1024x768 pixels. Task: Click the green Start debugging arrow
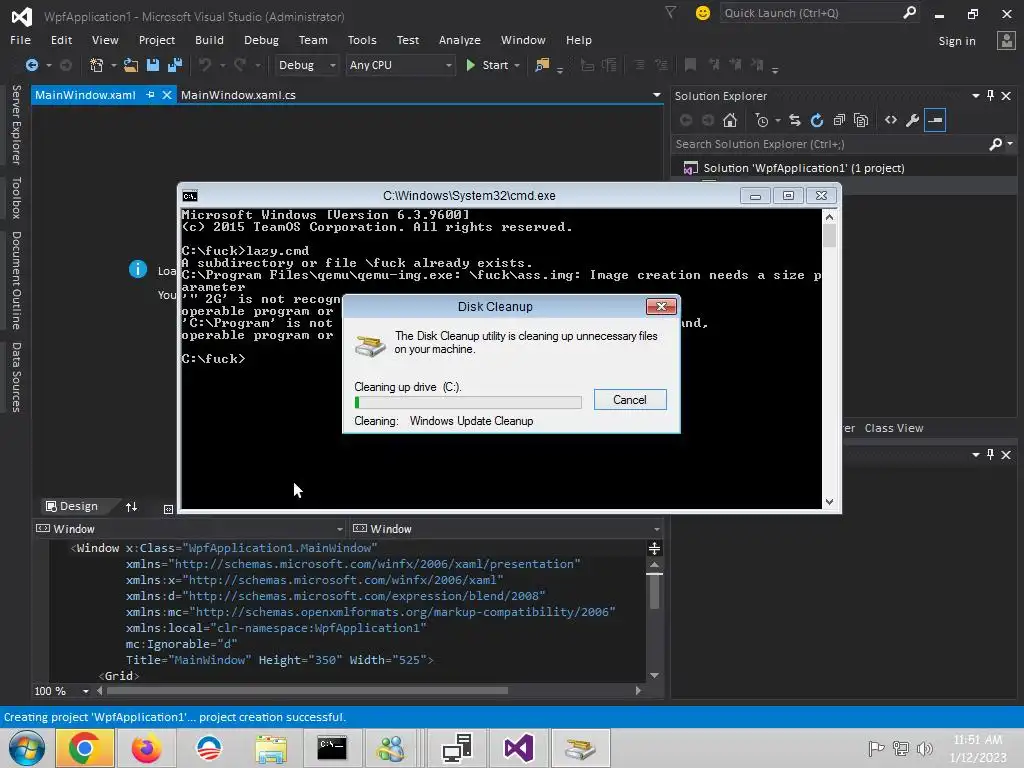[x=470, y=65]
